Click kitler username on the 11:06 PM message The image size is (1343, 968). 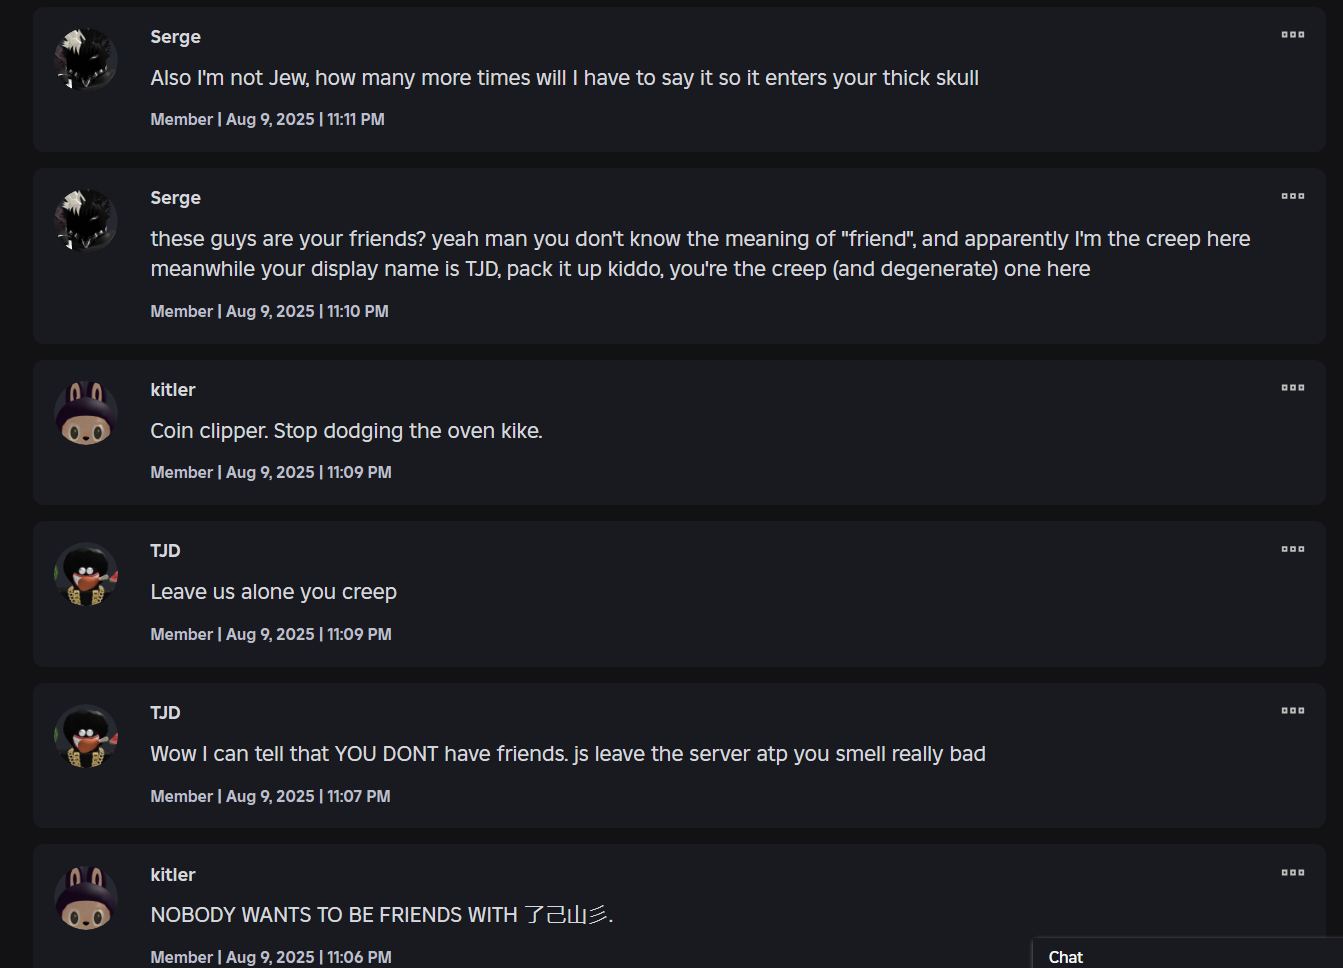pos(172,875)
